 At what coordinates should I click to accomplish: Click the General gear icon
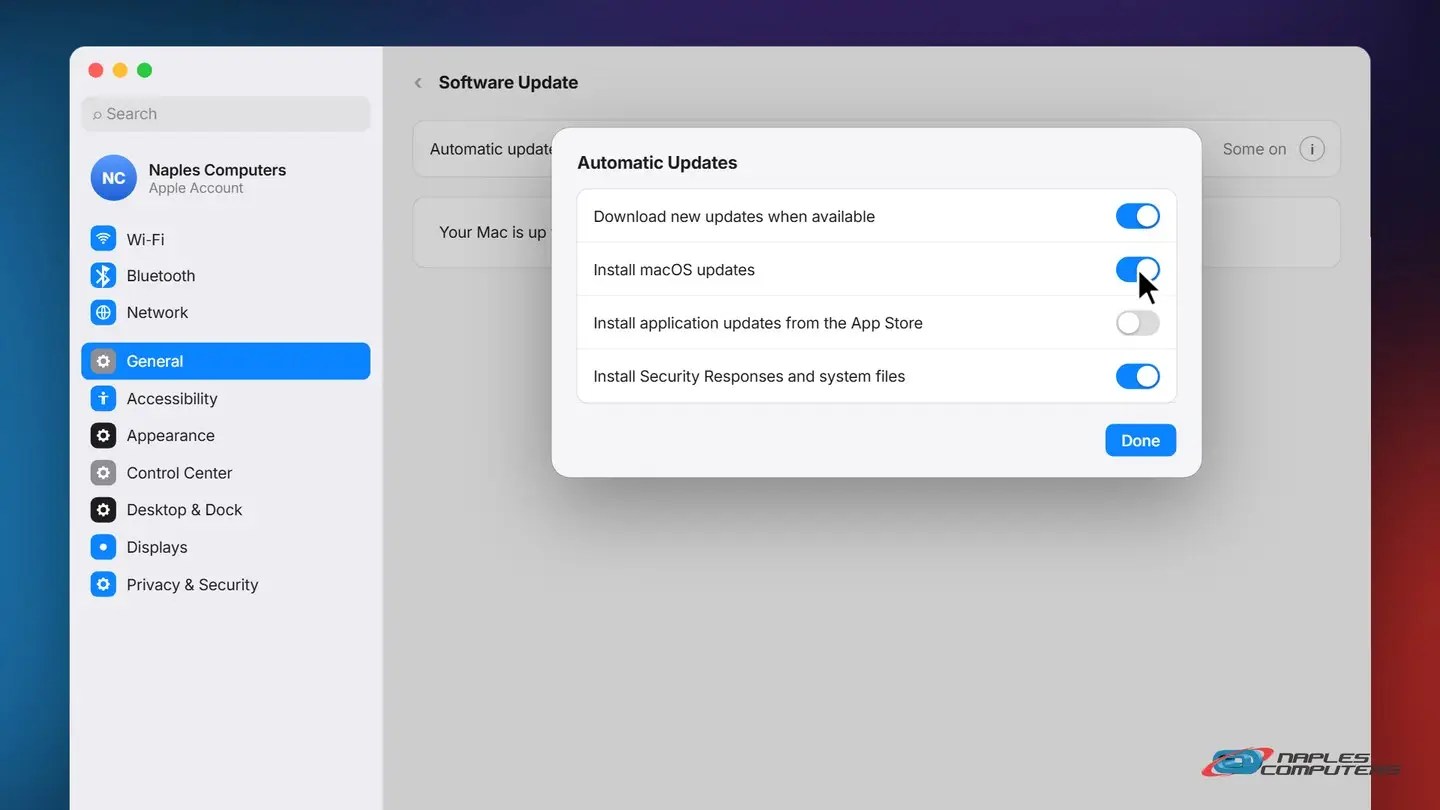click(103, 361)
